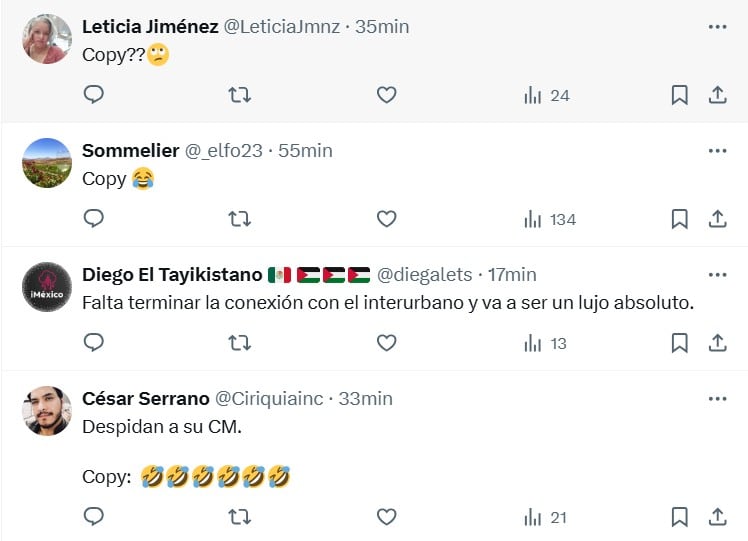Like Diego El Tayikistano's tweet
Viewport: 748px width, 541px height.
point(386,343)
